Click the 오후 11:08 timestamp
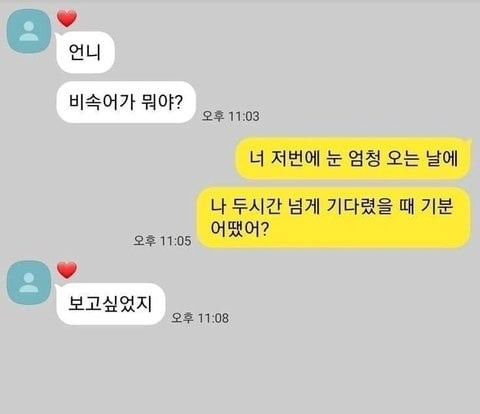Image resolution: width=480 pixels, height=414 pixels. [200, 318]
